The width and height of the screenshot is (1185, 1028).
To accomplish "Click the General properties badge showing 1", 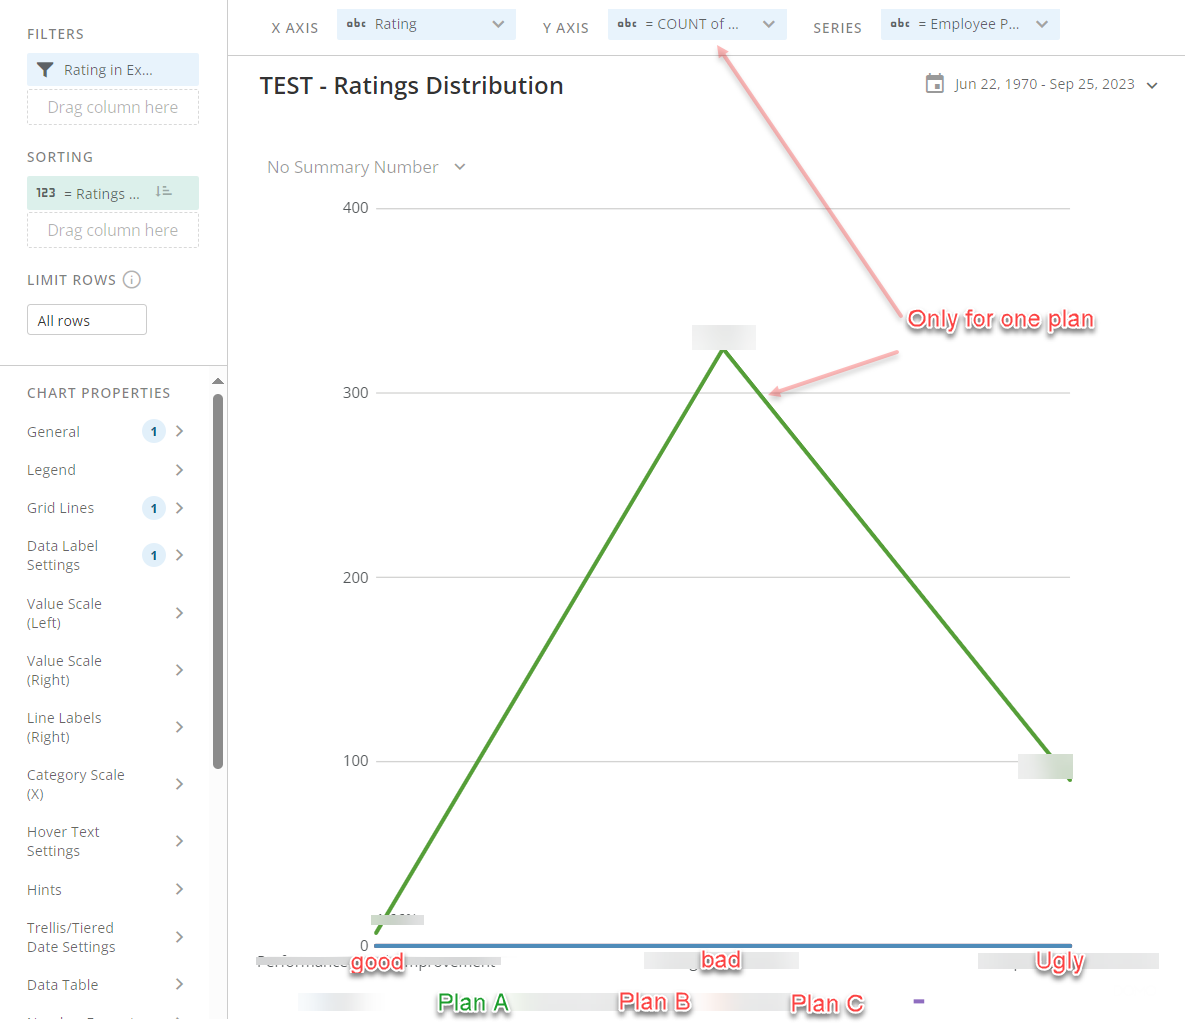I will tap(153, 432).
